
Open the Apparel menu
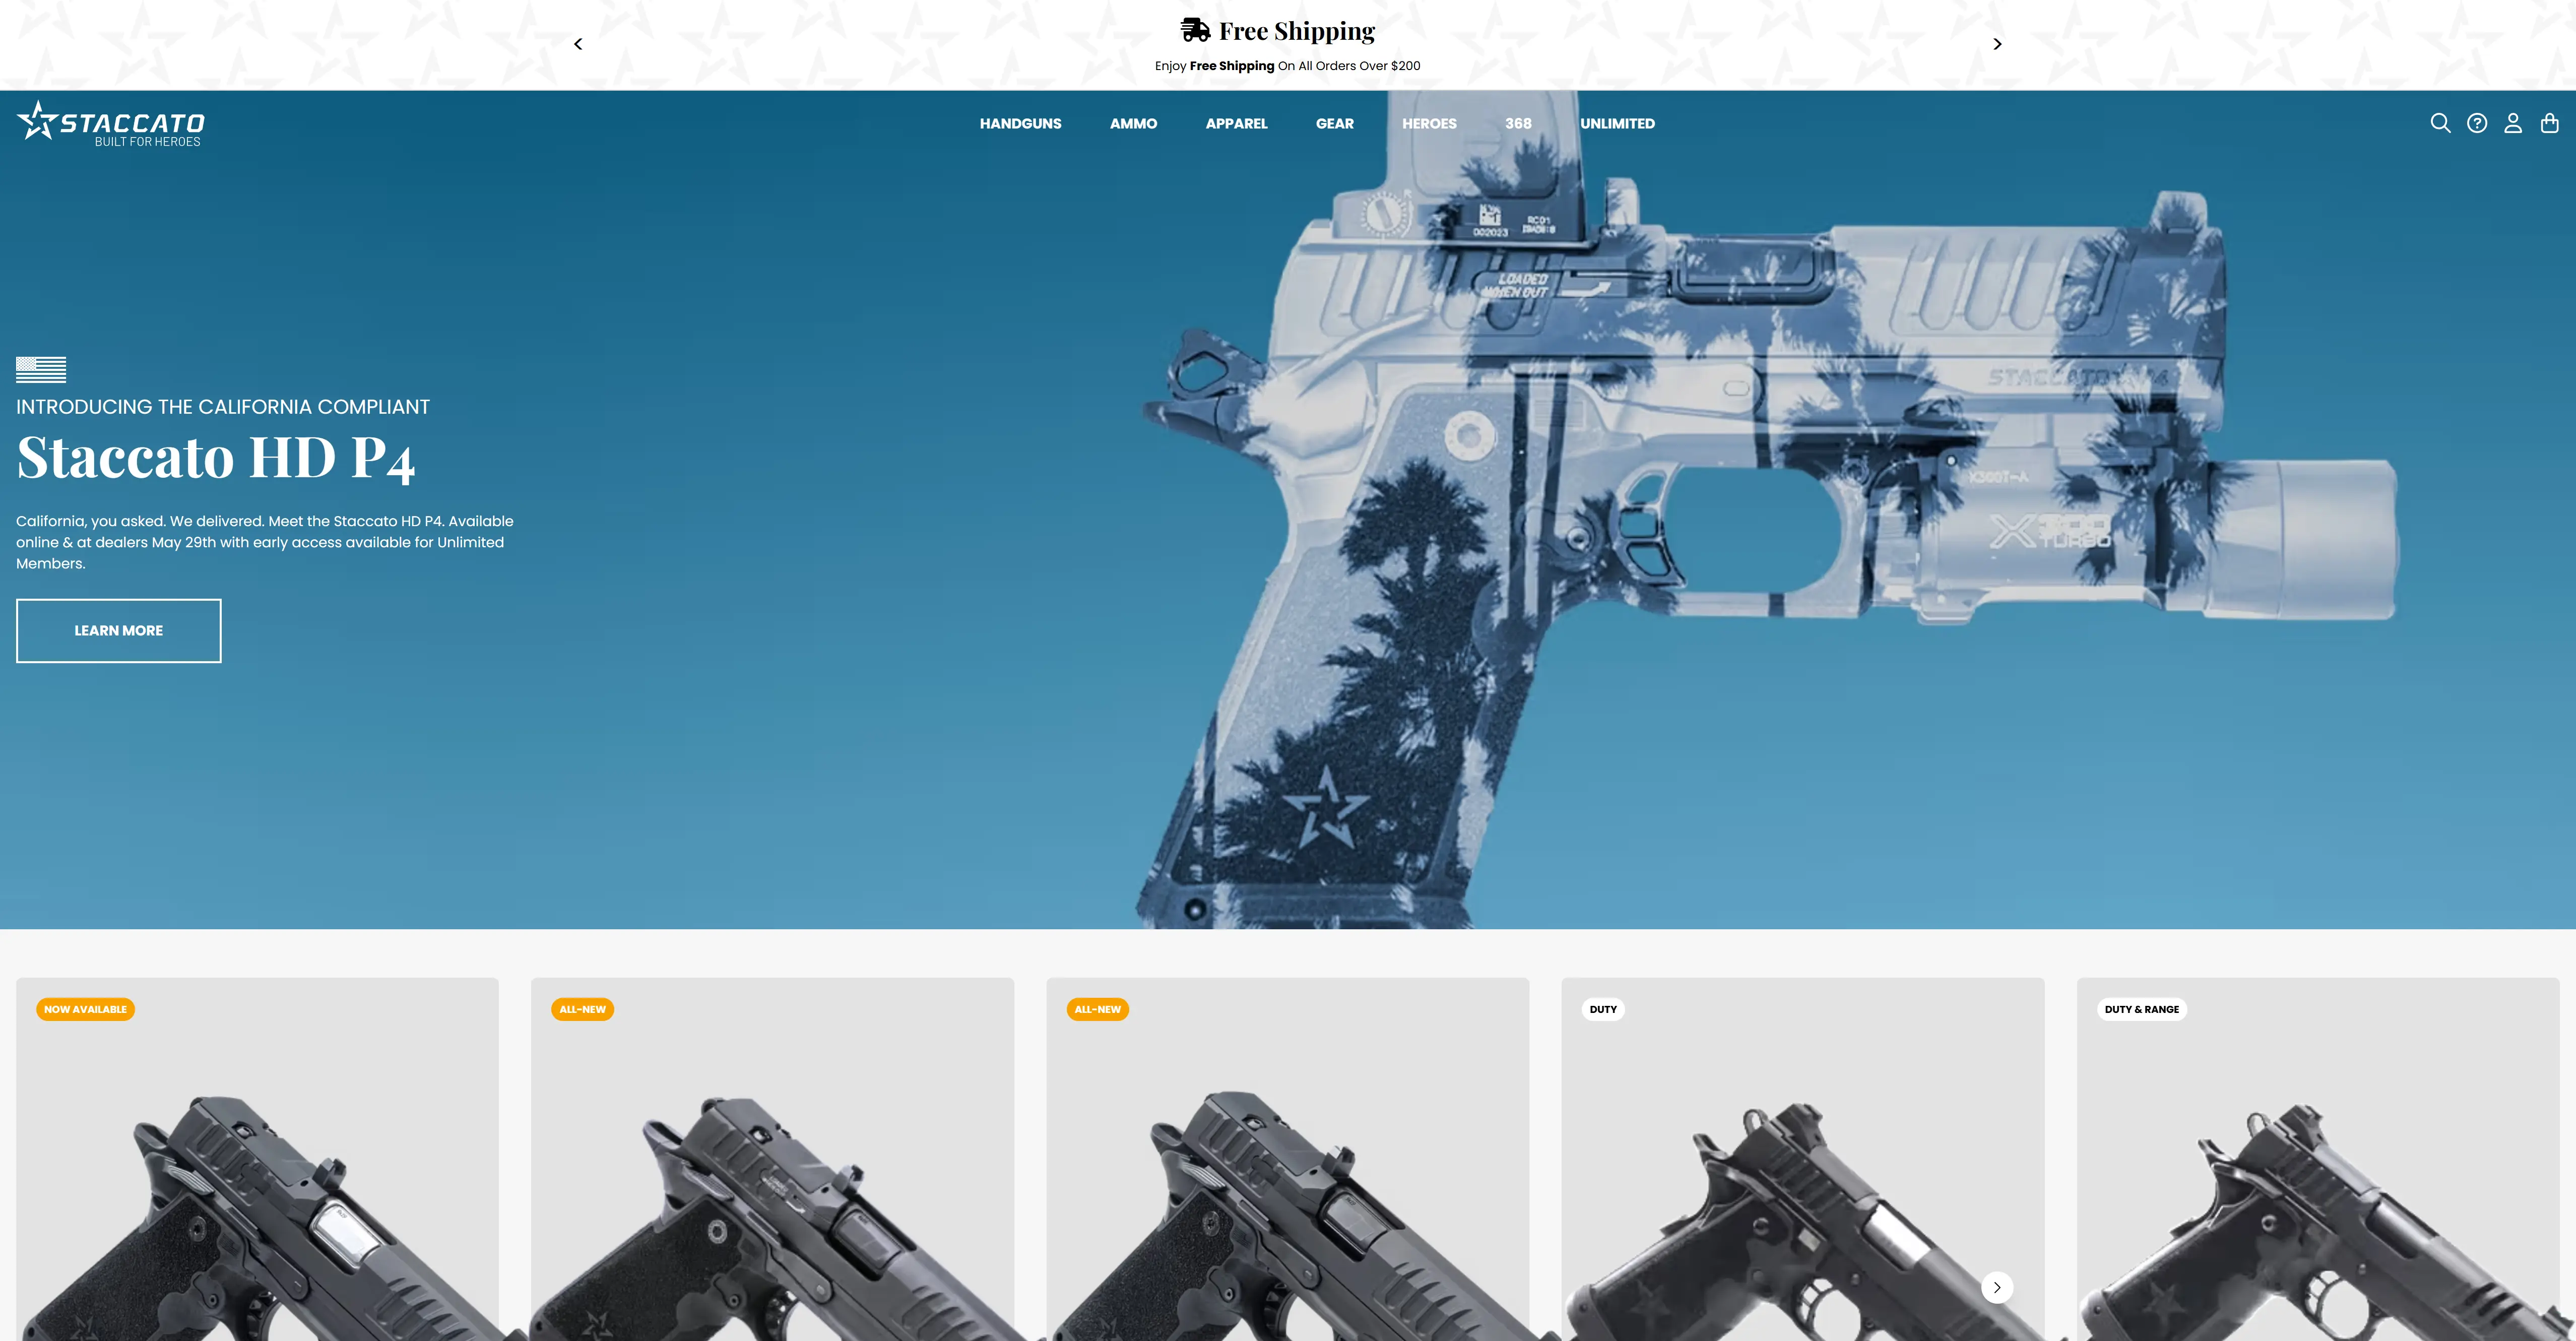[x=1236, y=123]
